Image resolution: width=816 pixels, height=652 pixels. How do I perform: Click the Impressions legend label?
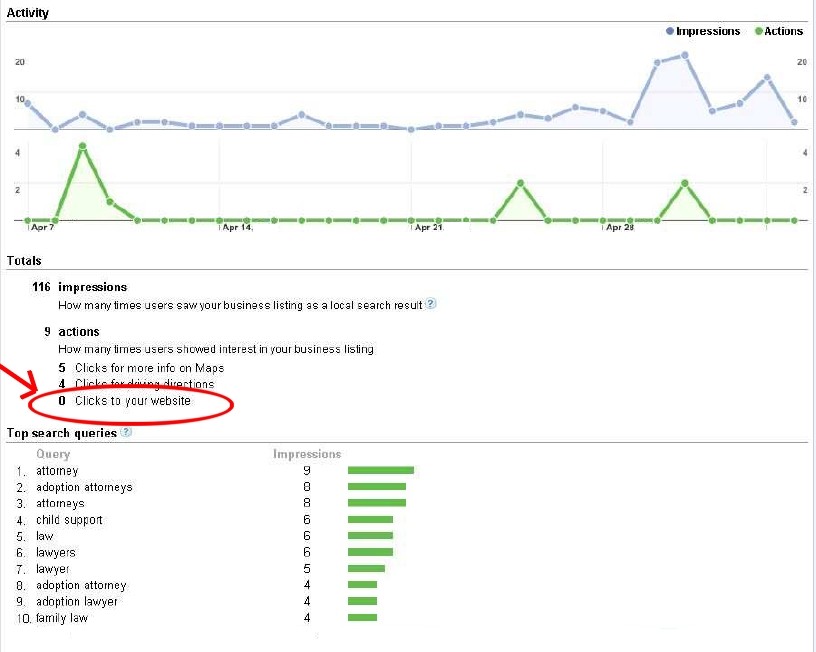(708, 31)
